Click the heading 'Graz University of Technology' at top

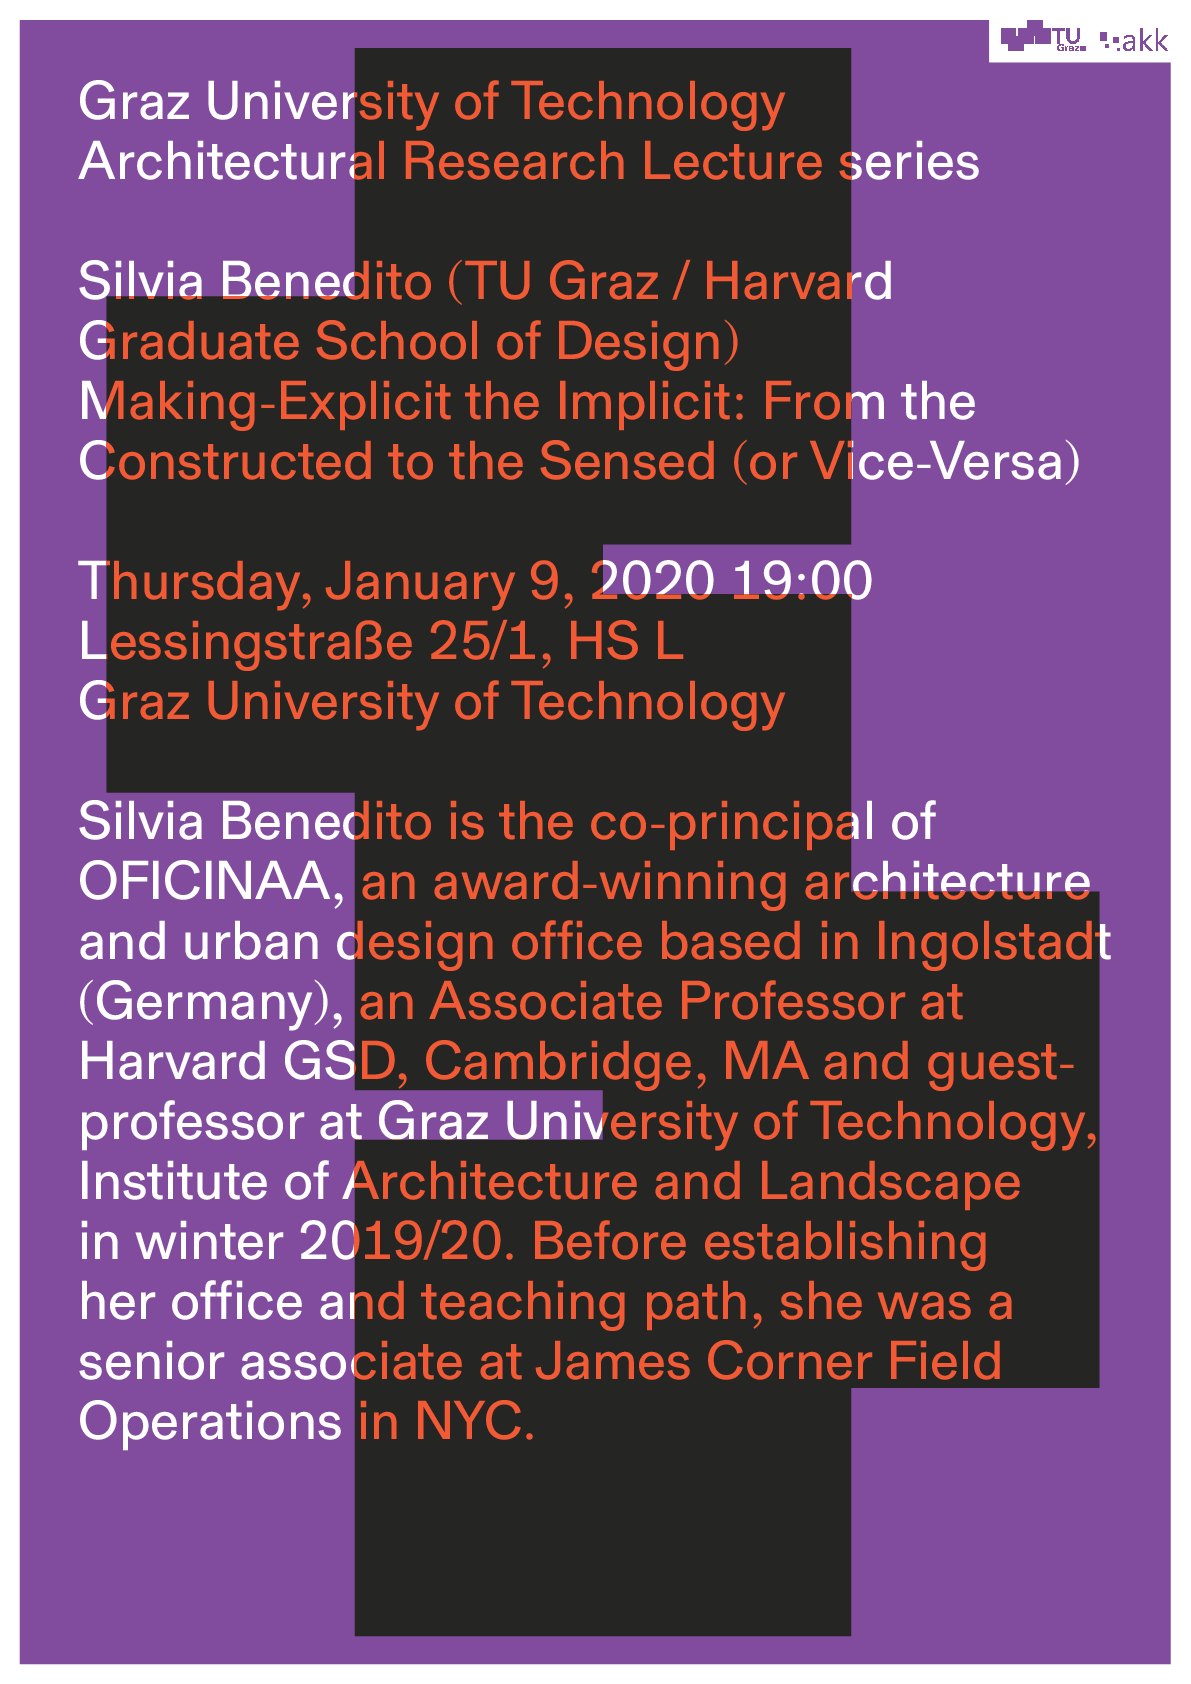pyautogui.click(x=431, y=102)
